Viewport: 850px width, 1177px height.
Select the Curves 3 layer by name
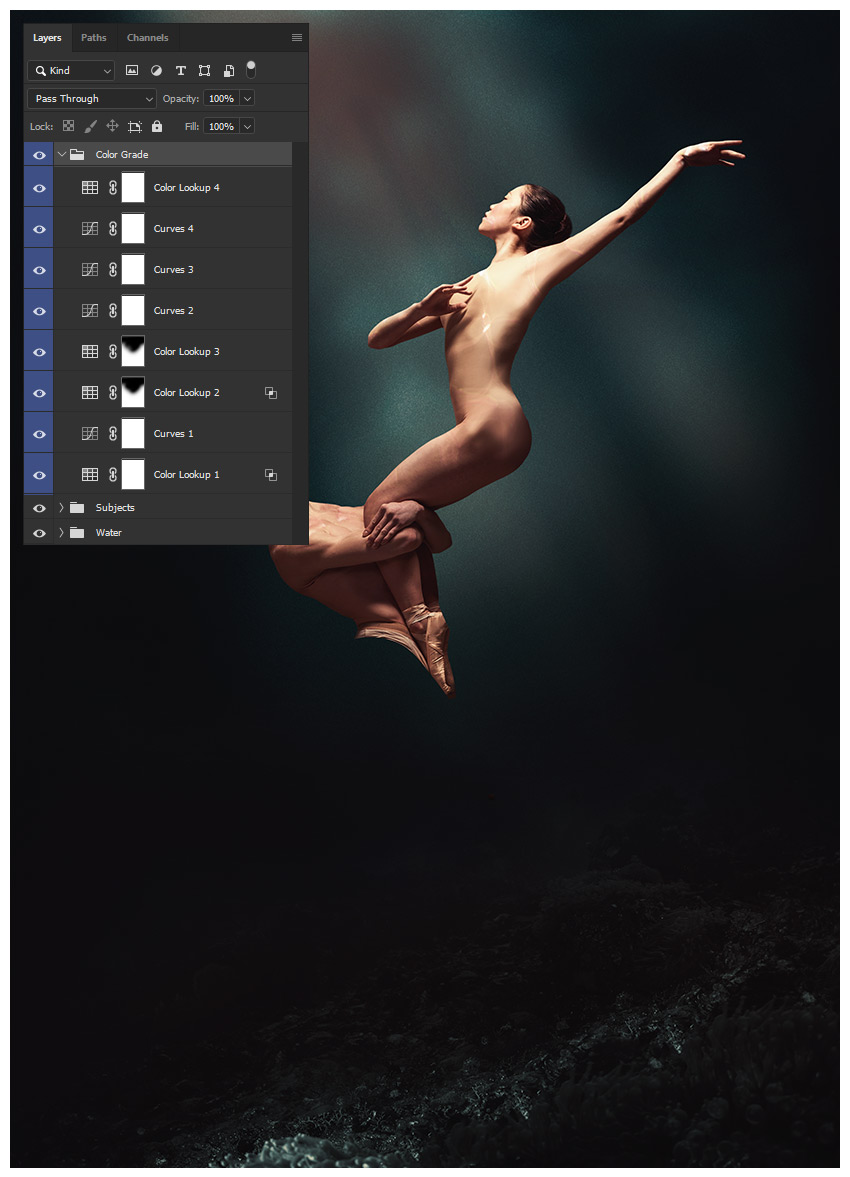[173, 269]
